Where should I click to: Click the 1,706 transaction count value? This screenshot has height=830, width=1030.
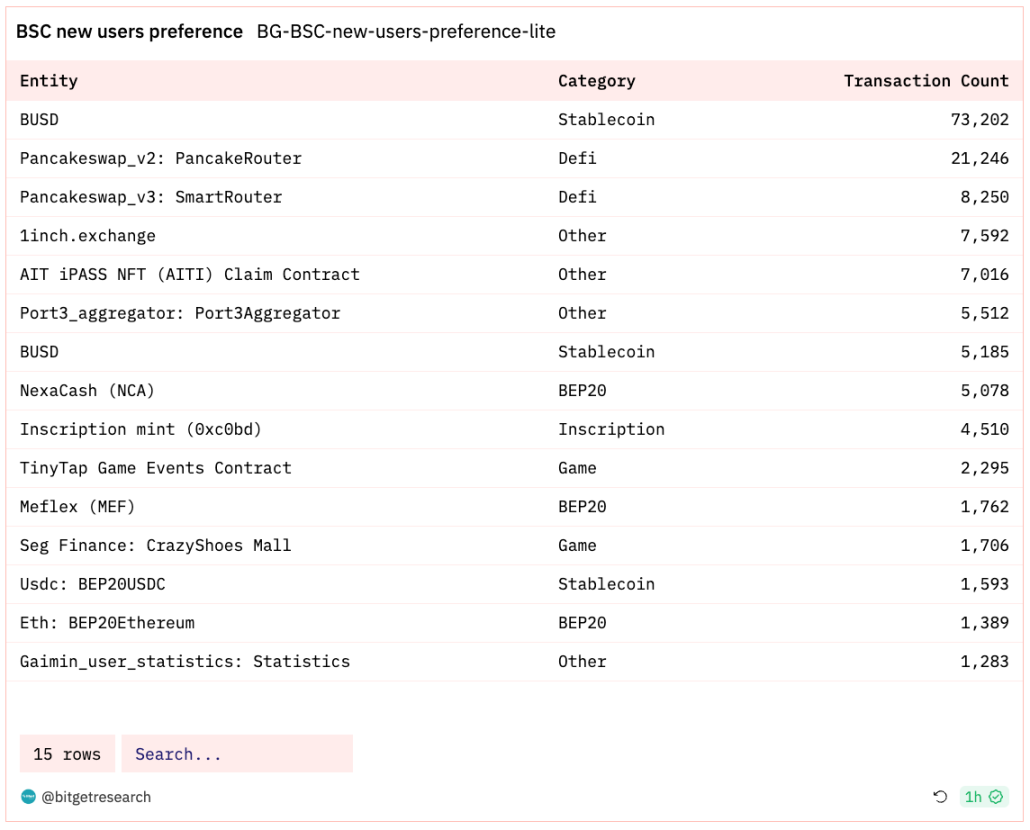(984, 546)
